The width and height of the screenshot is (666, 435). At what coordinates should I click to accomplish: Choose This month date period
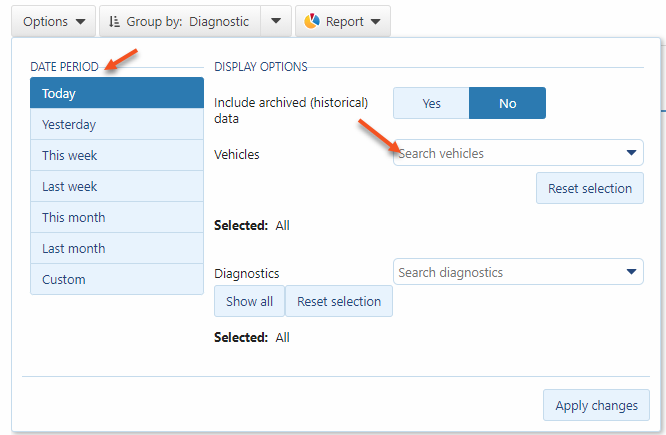(117, 218)
